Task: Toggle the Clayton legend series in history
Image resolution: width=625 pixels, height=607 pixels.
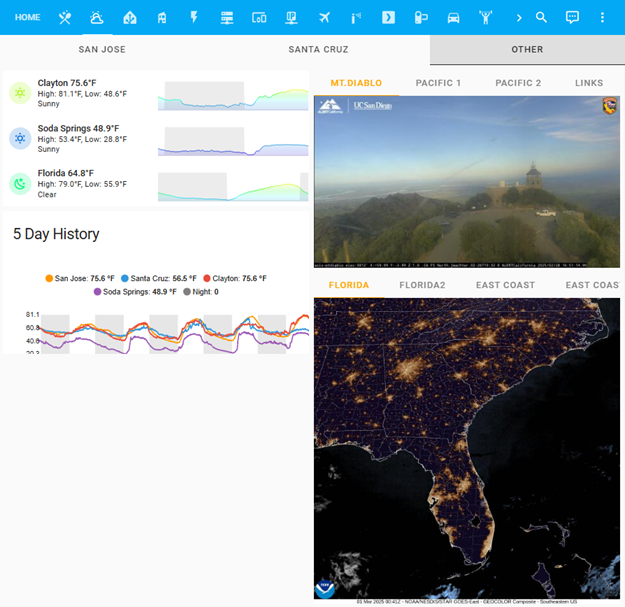Action: pyautogui.click(x=235, y=278)
